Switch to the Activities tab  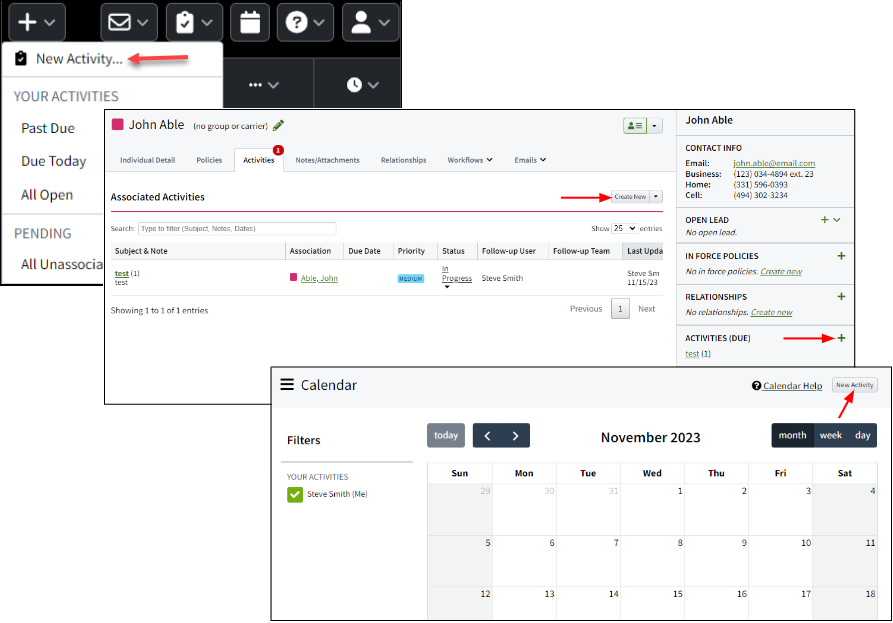click(259, 160)
